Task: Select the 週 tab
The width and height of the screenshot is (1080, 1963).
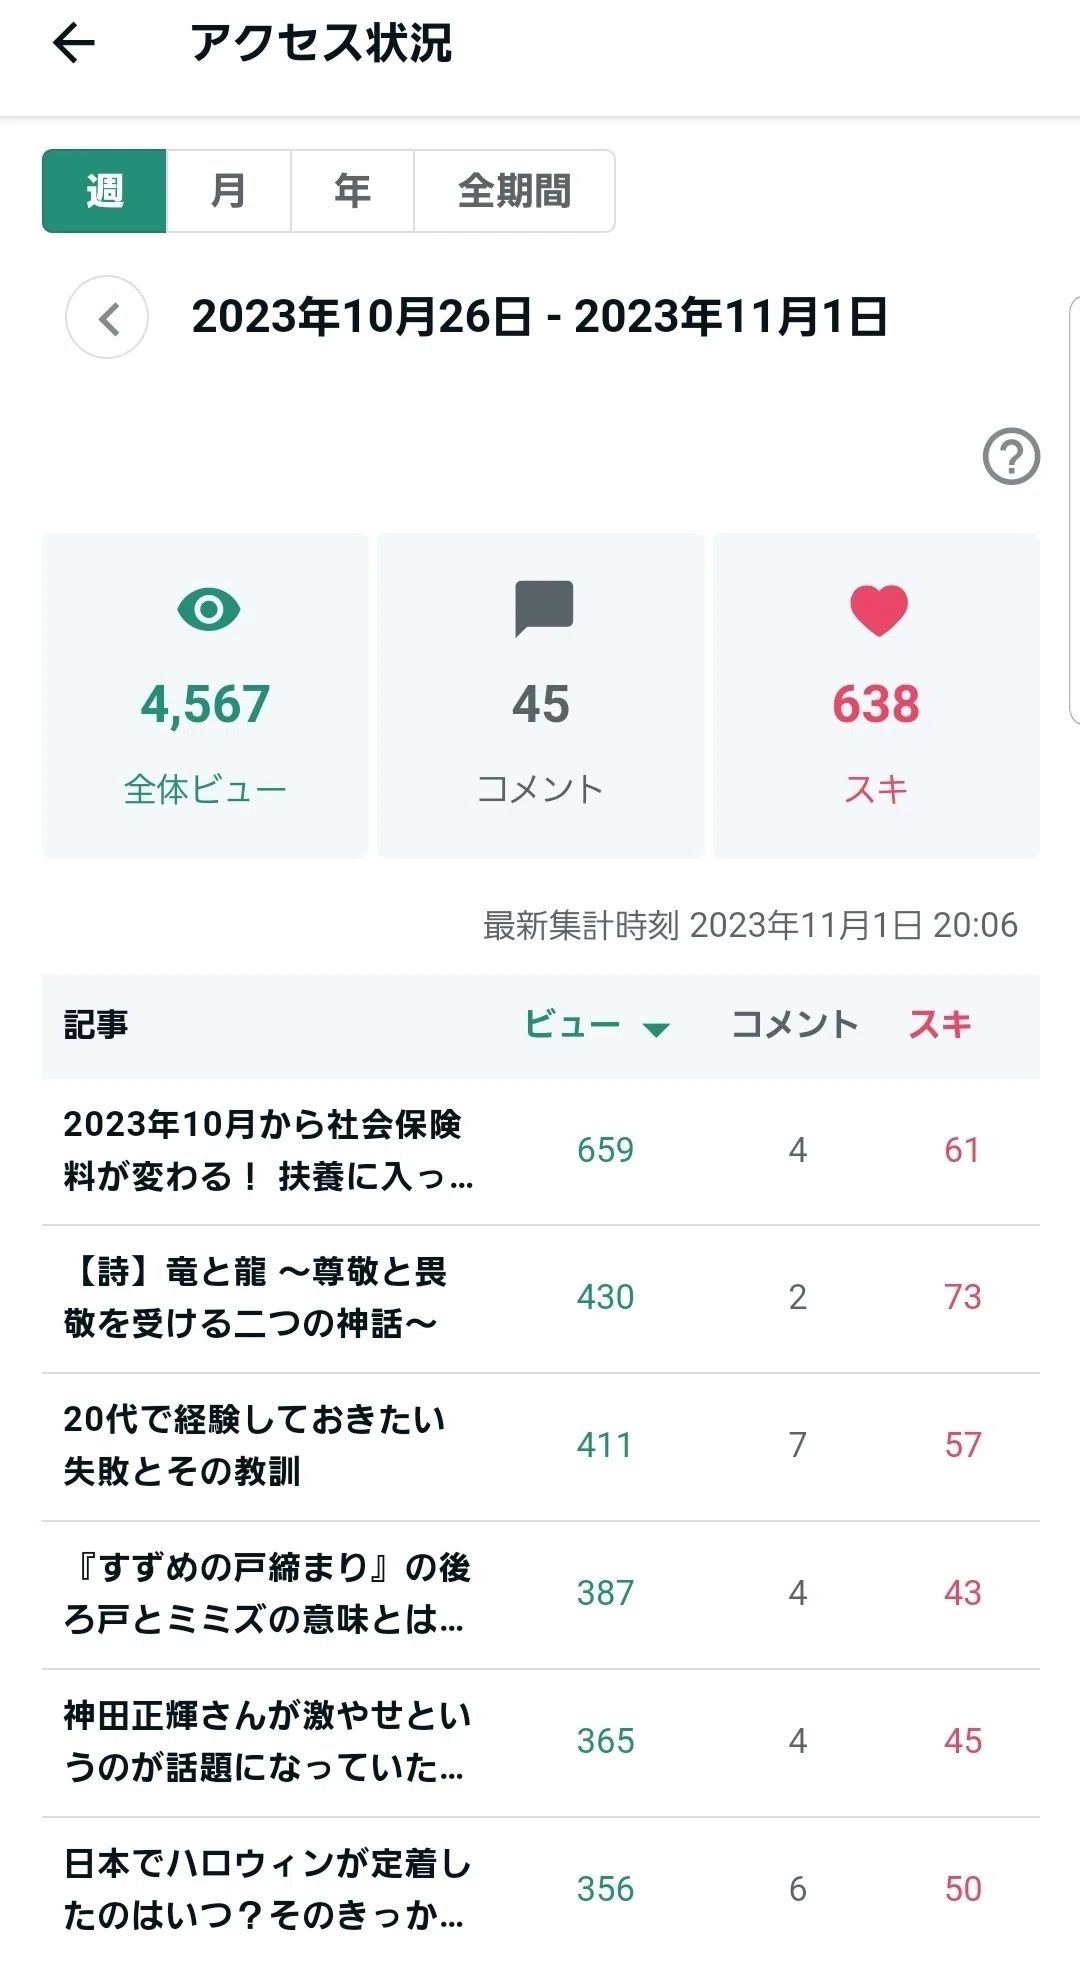Action: 104,191
